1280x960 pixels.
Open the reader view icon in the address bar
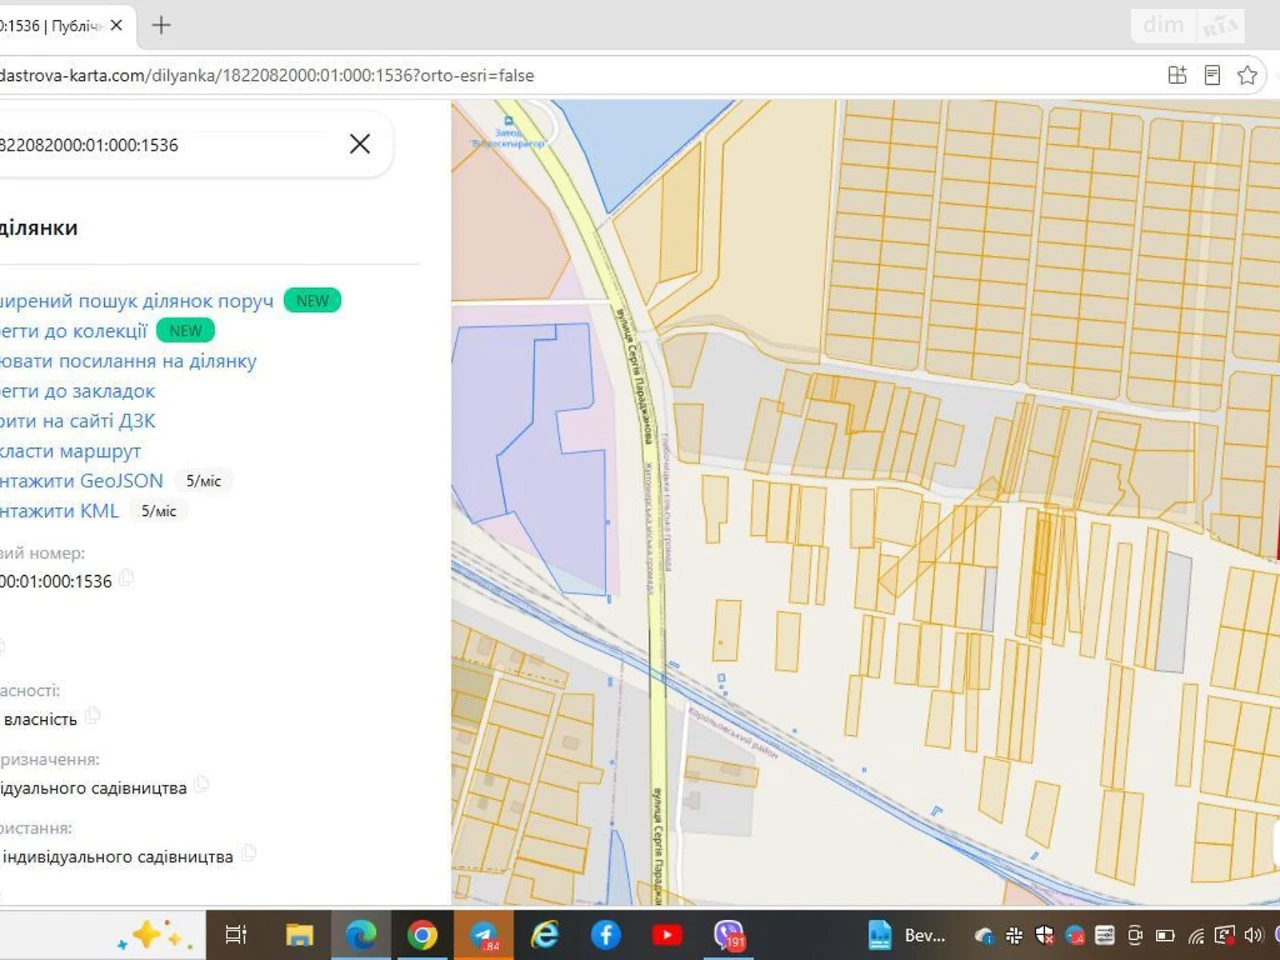coord(1212,75)
